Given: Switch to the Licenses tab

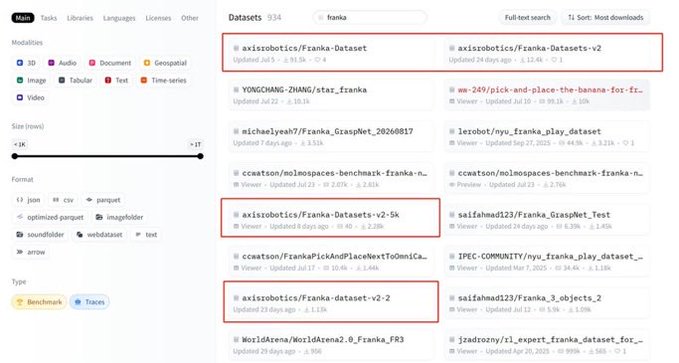Looking at the screenshot, I should click(x=158, y=18).
